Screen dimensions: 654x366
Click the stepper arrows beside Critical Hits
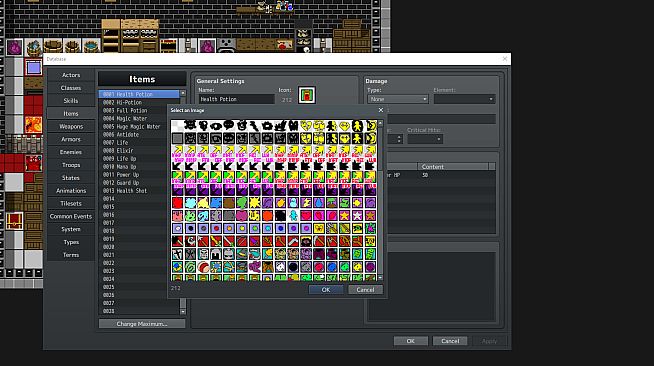[399, 139]
